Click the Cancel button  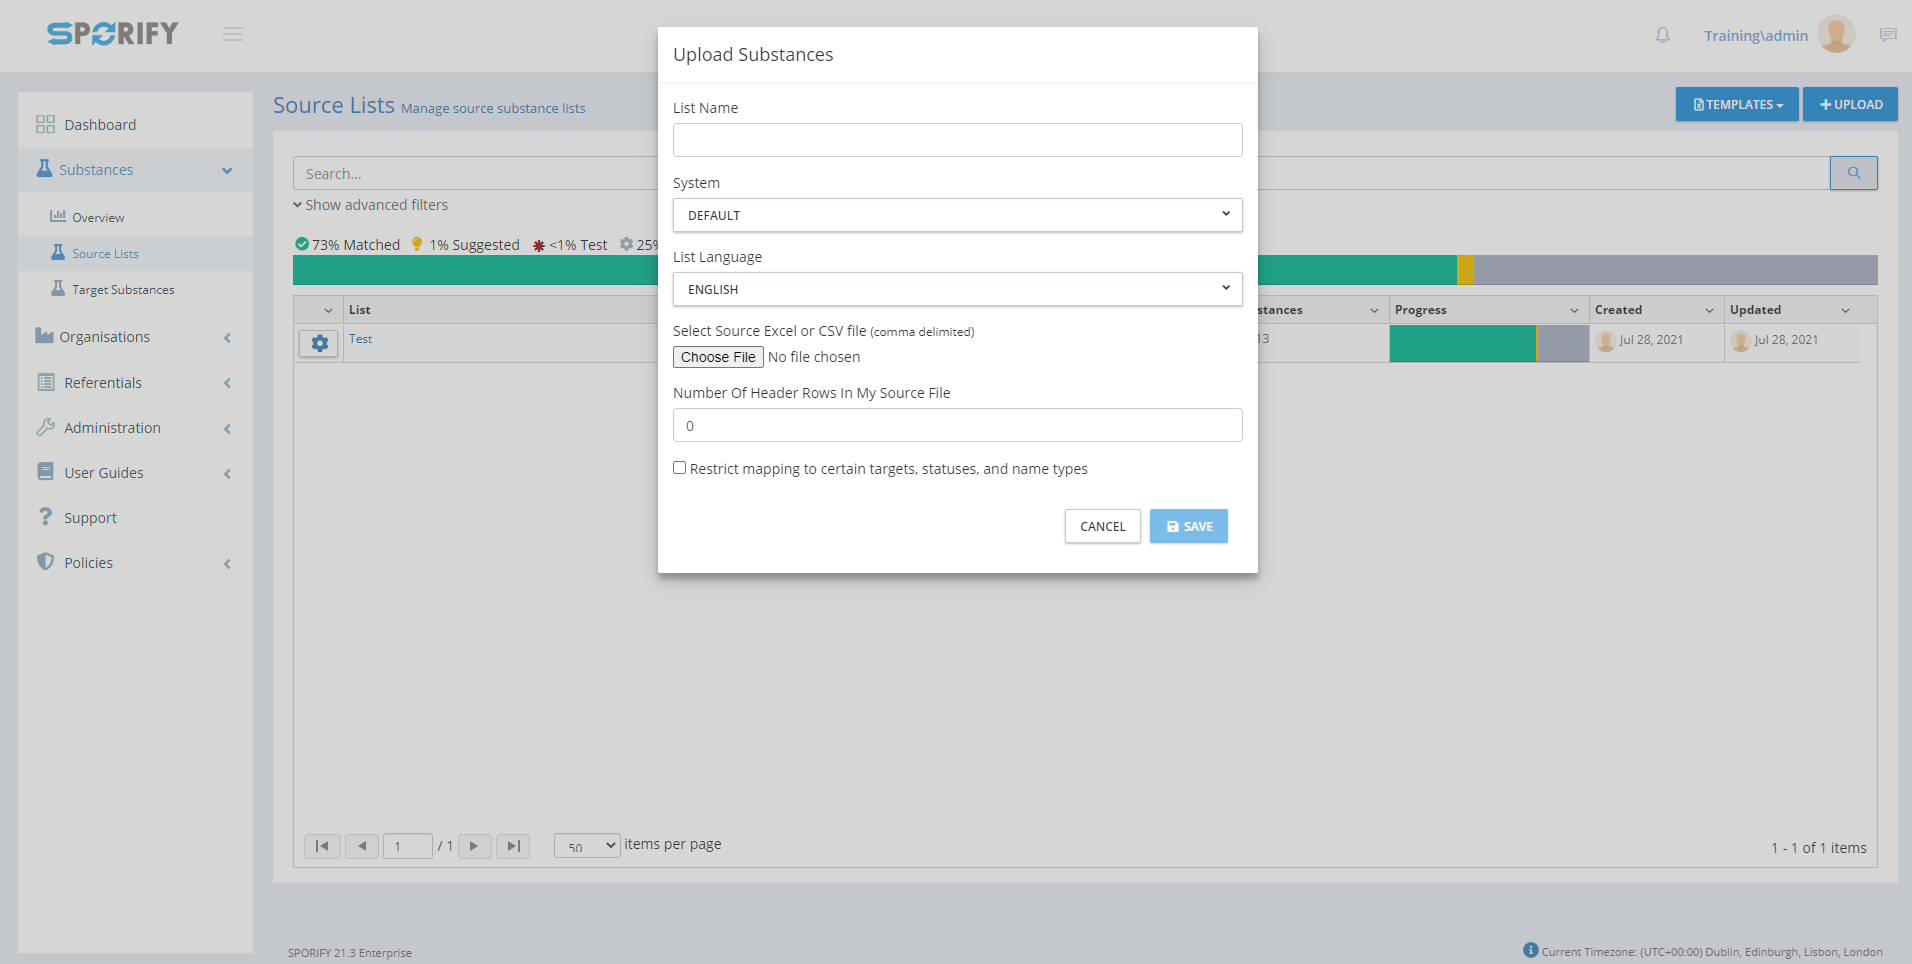[1102, 526]
